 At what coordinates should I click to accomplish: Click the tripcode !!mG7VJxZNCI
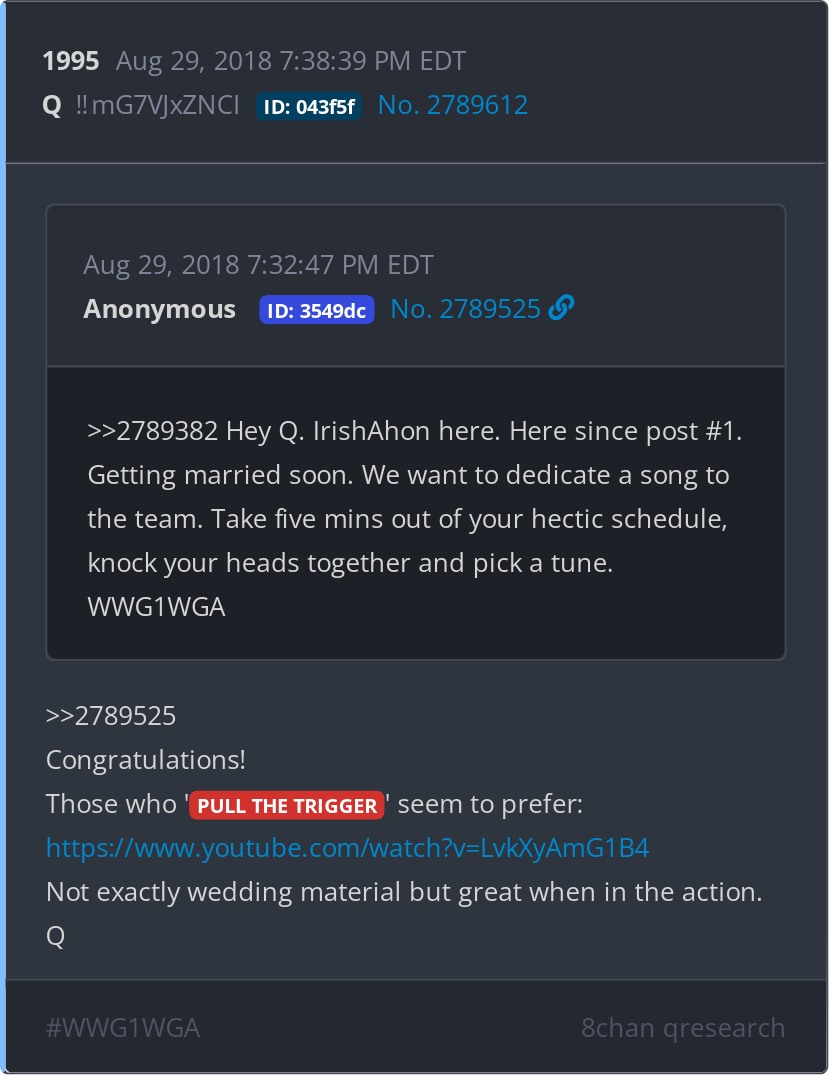(158, 105)
